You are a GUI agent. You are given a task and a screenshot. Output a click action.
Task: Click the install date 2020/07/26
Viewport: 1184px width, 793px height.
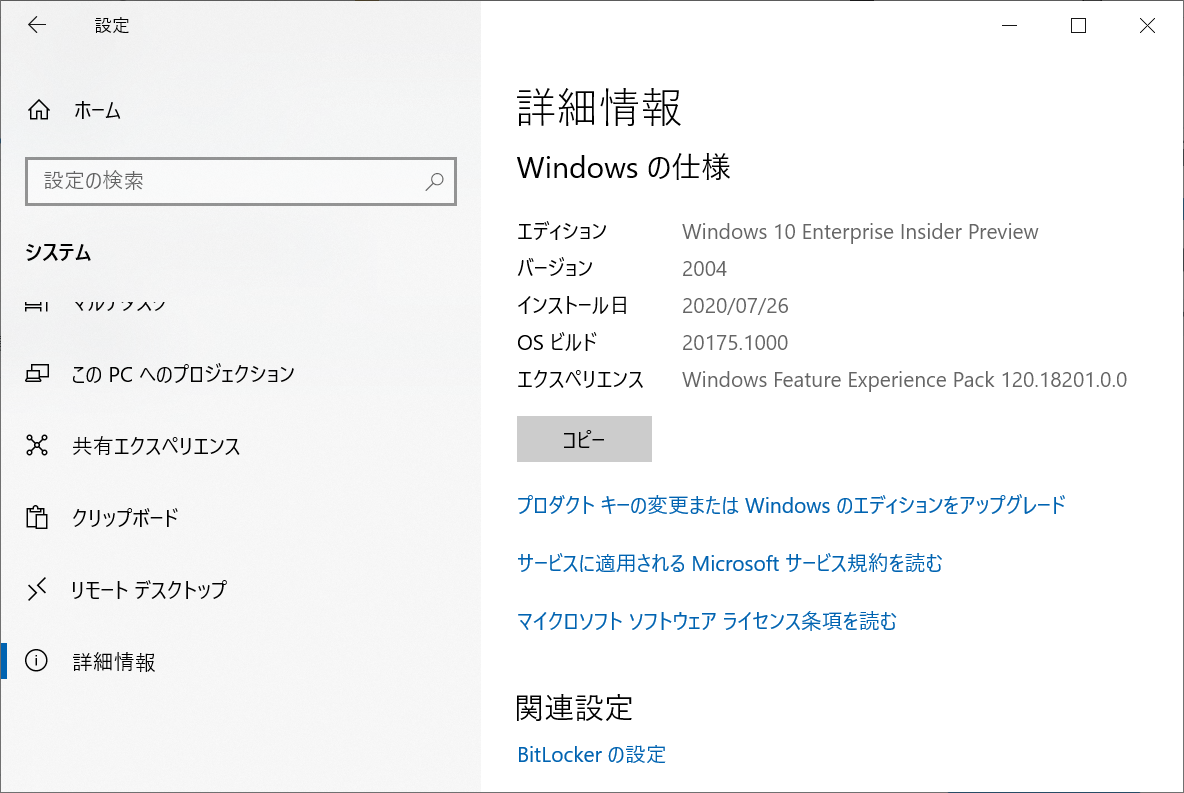pos(735,306)
